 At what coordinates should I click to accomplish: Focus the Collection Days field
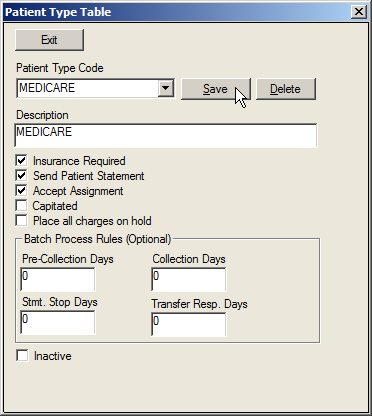coord(189,279)
